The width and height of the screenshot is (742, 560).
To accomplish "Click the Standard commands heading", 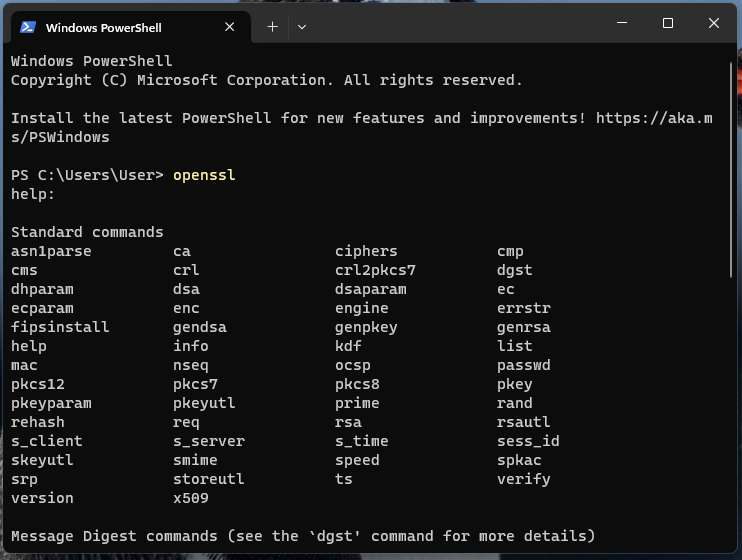I will tap(87, 232).
